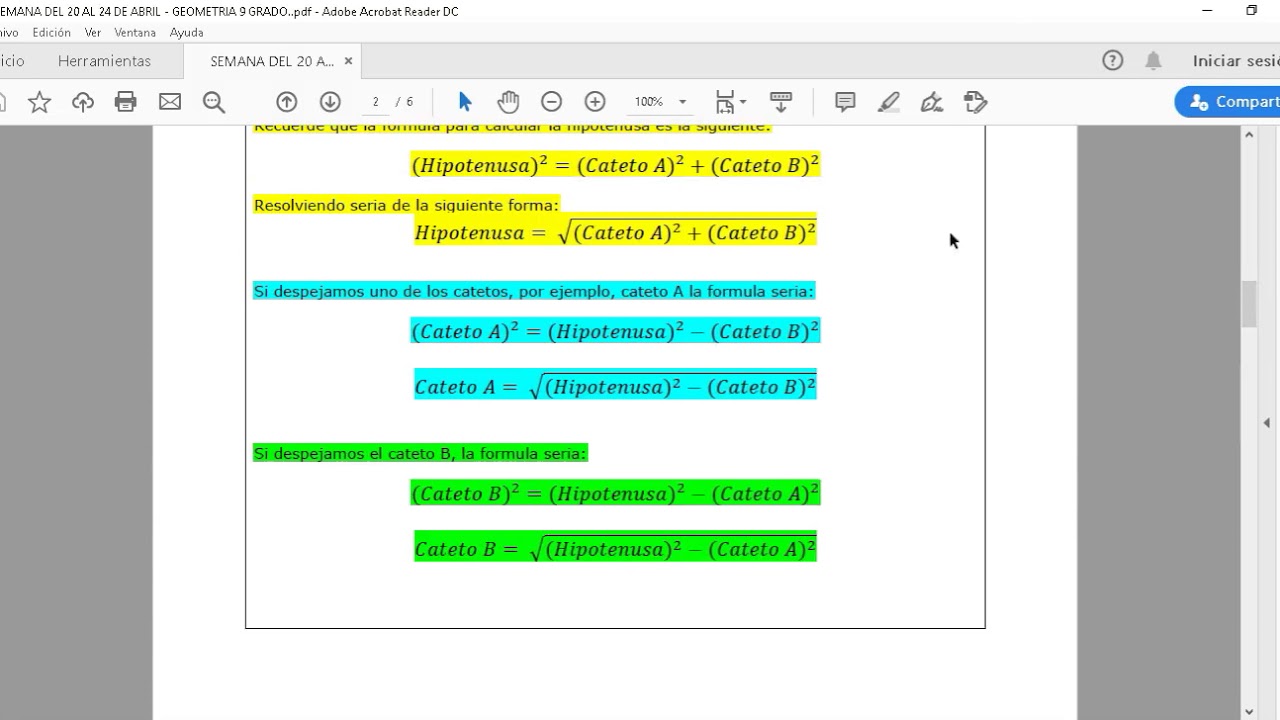The height and width of the screenshot is (720, 1280).
Task: Click the cyan 'Si despejamos uno de los catetos' line
Action: point(534,291)
